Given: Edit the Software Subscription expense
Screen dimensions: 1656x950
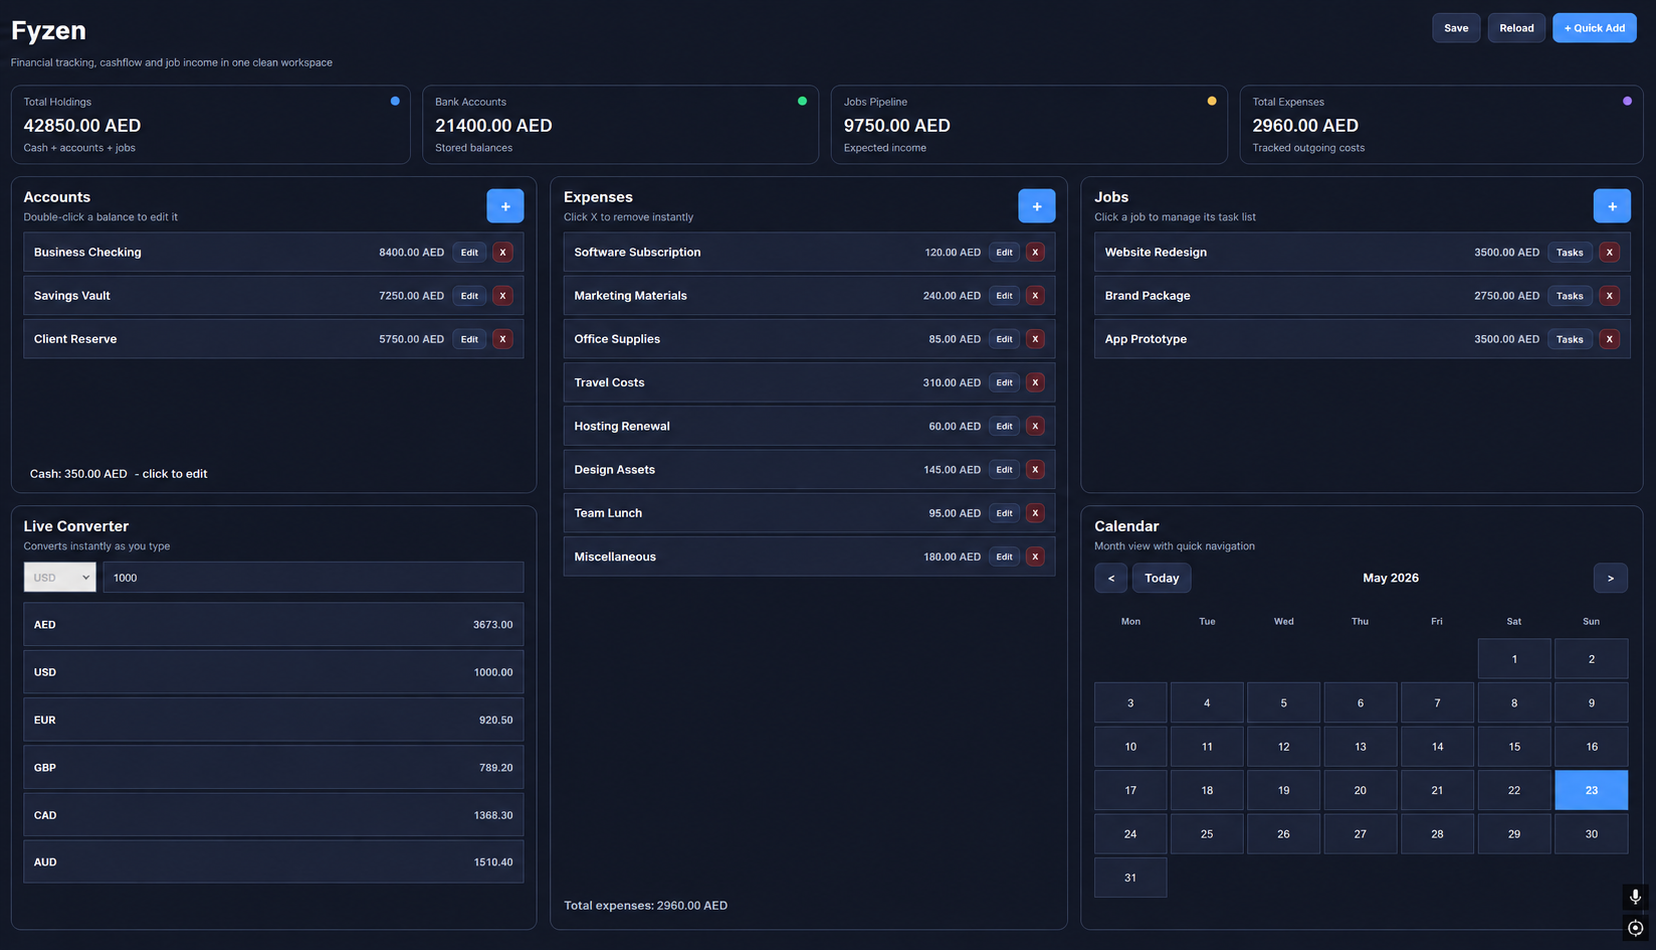Looking at the screenshot, I should pyautogui.click(x=1004, y=252).
